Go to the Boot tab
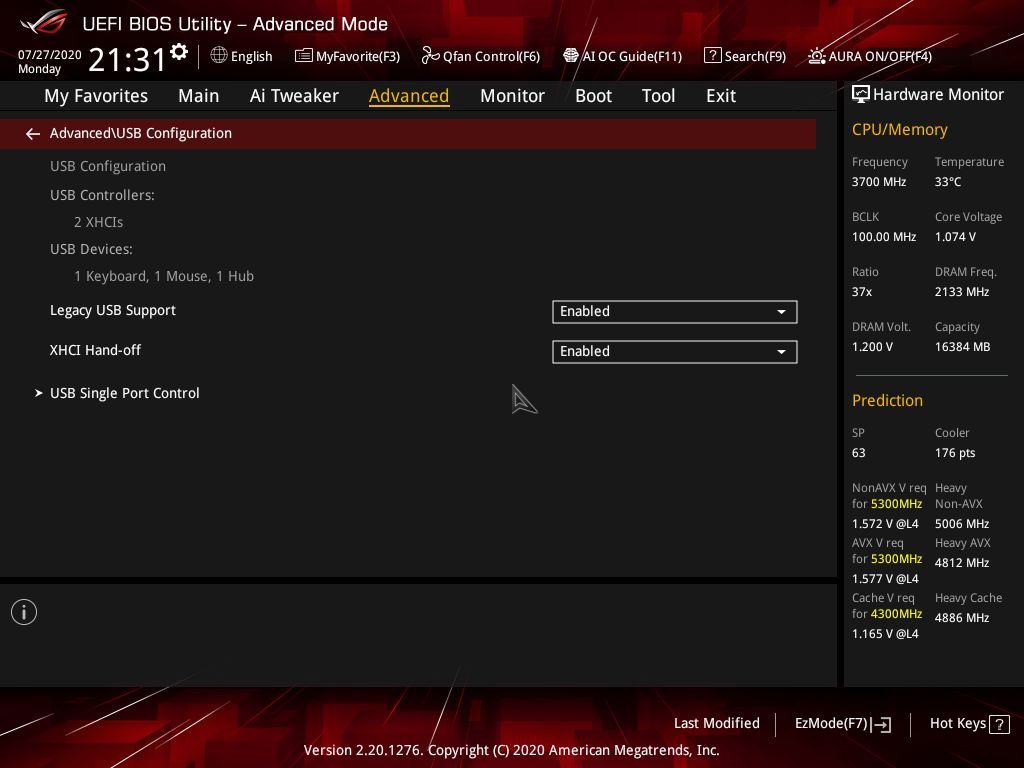 (x=593, y=96)
